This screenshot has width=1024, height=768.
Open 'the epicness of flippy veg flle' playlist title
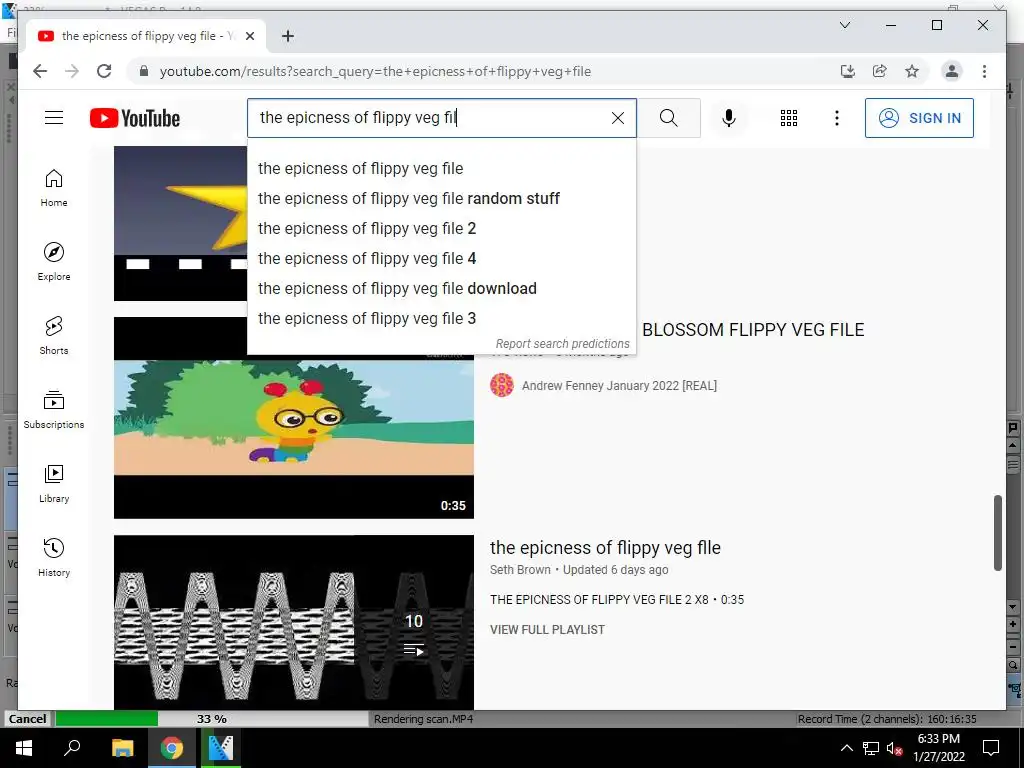[605, 547]
